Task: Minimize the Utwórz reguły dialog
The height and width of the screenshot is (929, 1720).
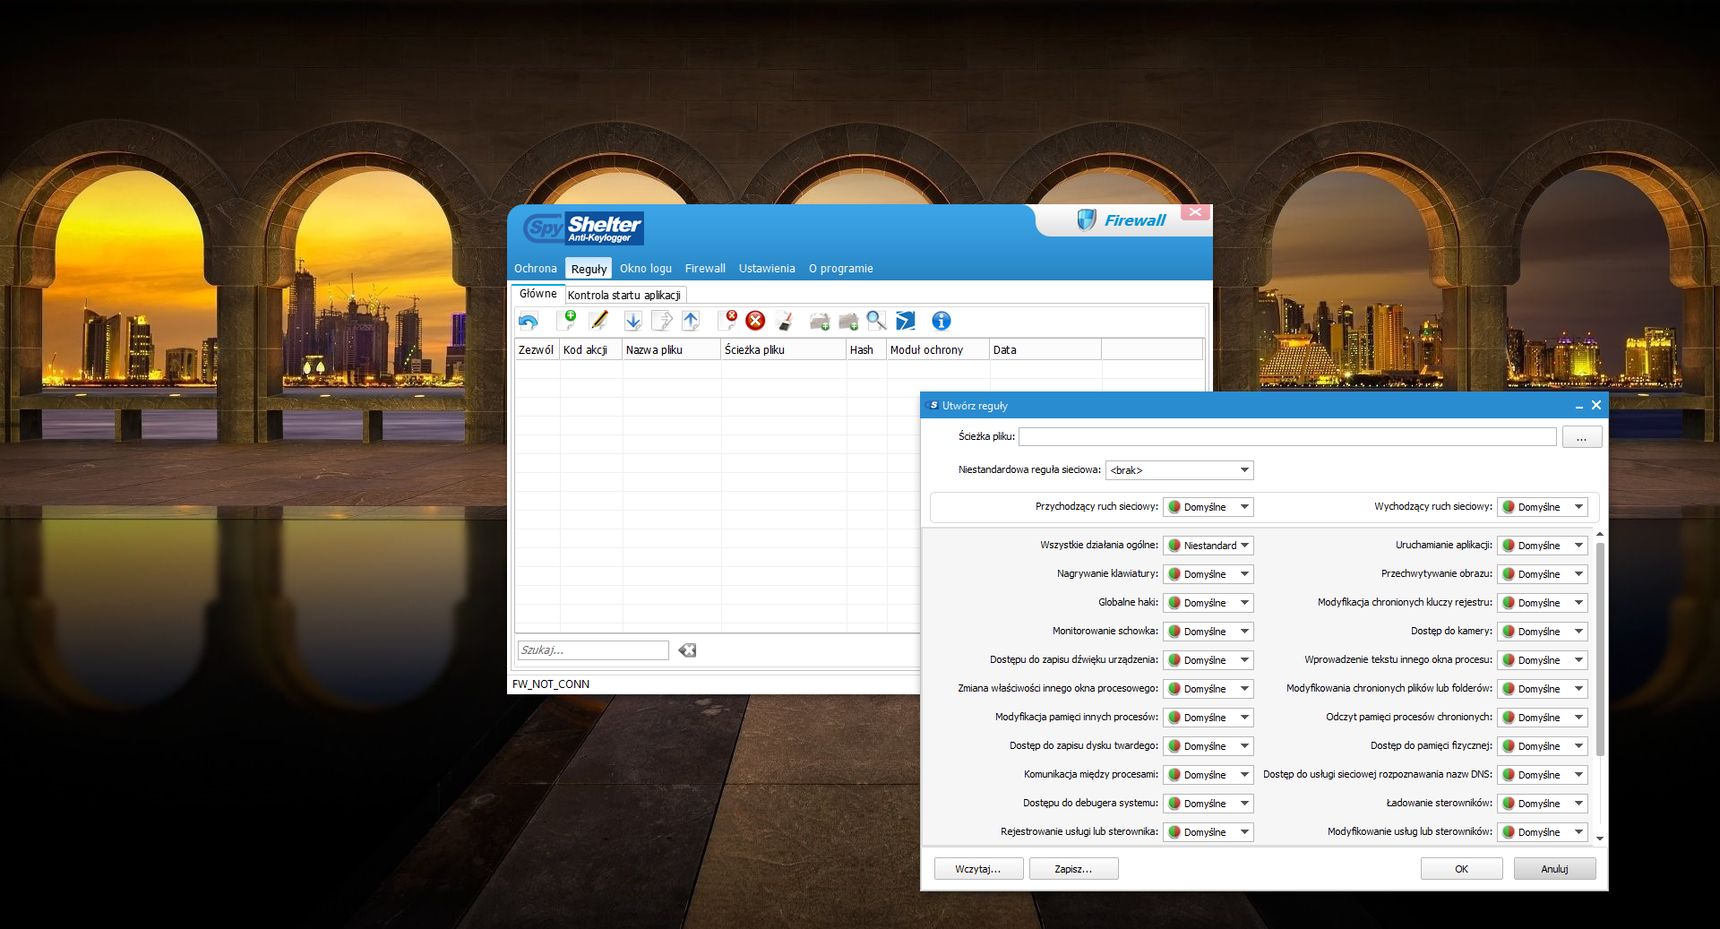Action: 1579,406
